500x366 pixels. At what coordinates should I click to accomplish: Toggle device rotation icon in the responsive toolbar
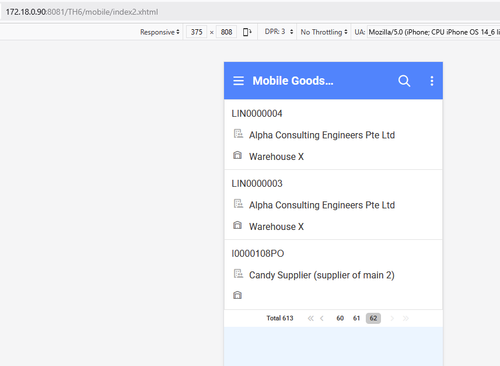coord(247,32)
